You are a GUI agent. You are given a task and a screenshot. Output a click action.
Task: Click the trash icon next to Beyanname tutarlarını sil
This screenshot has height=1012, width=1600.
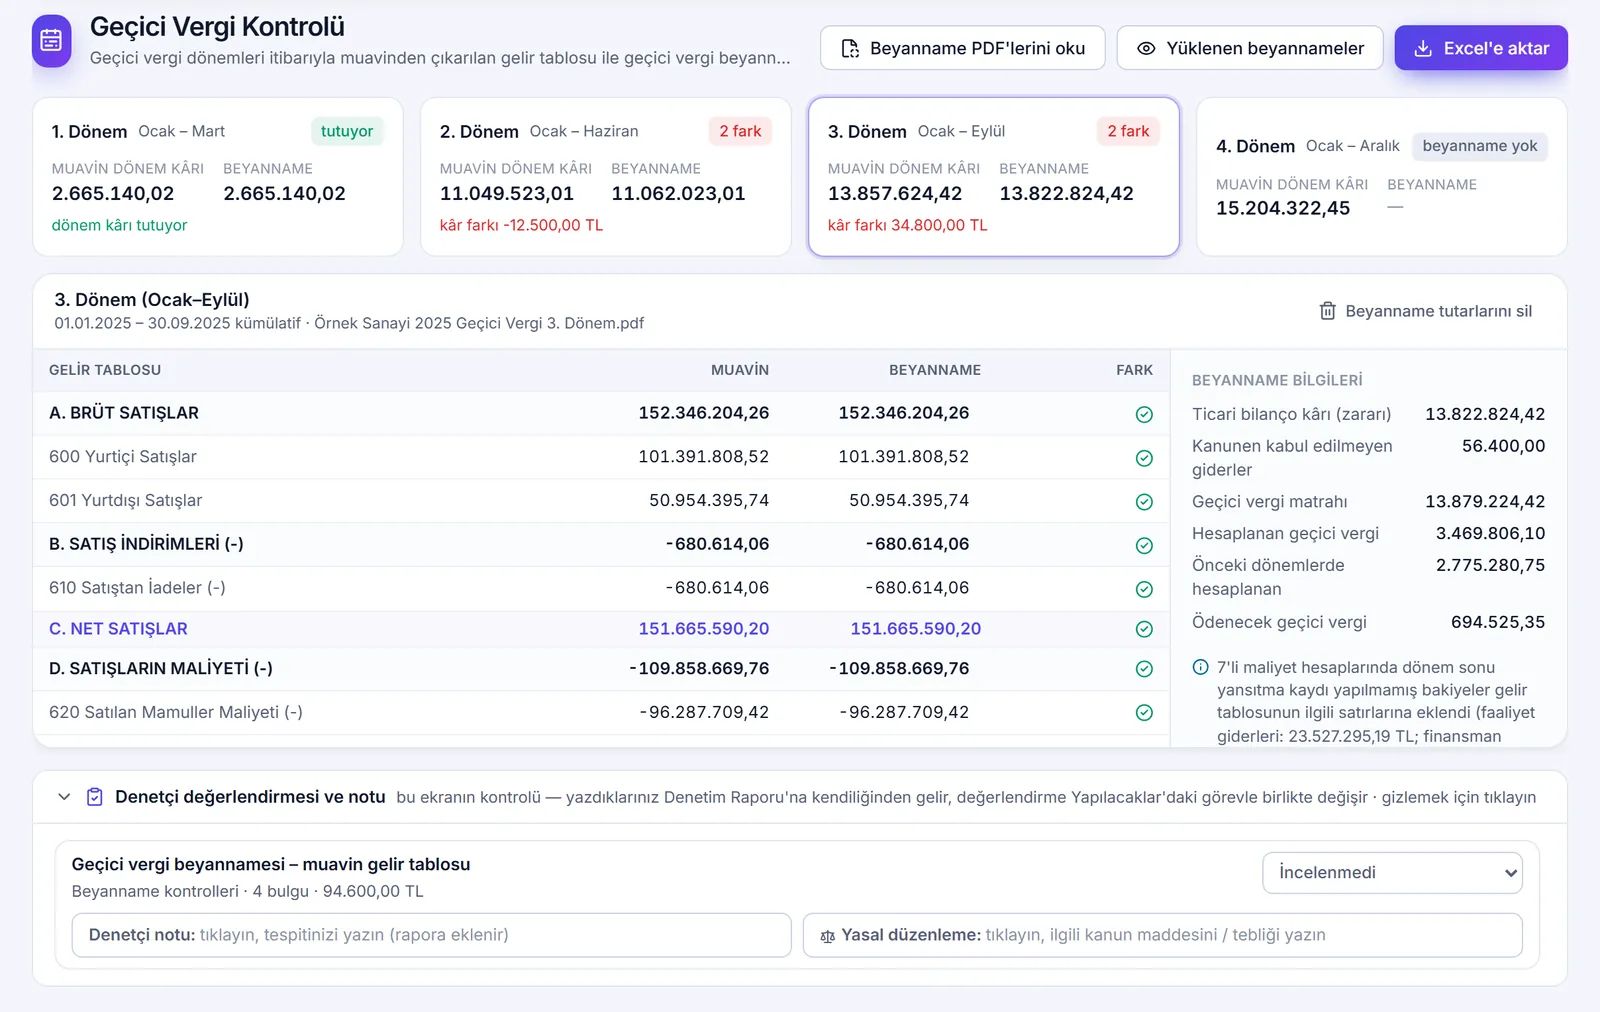point(1328,311)
